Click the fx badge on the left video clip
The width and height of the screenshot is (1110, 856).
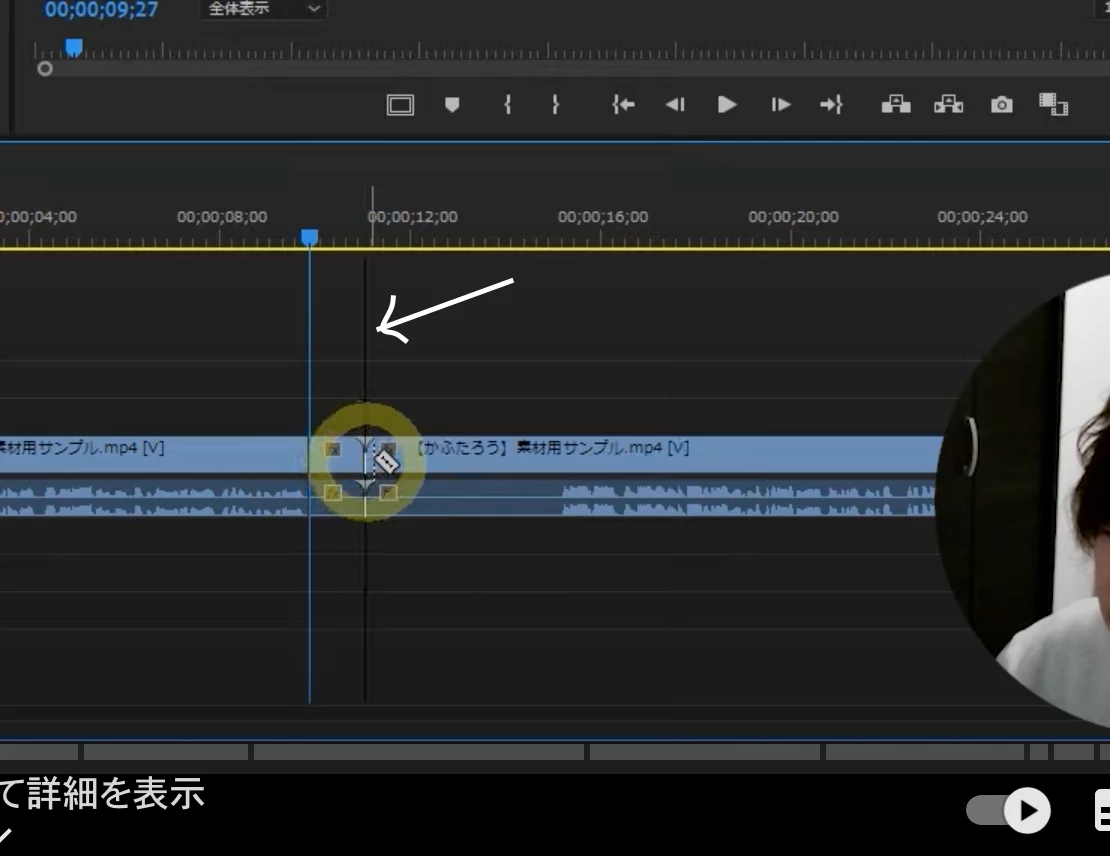click(333, 449)
